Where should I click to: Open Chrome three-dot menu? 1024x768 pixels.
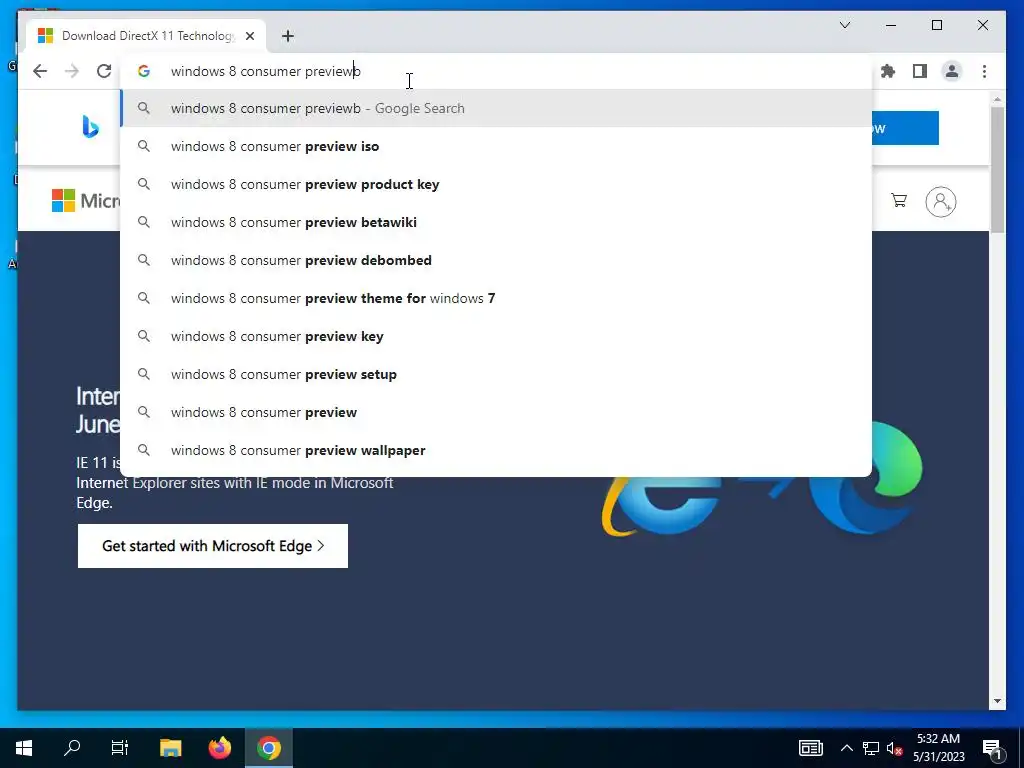tap(984, 71)
